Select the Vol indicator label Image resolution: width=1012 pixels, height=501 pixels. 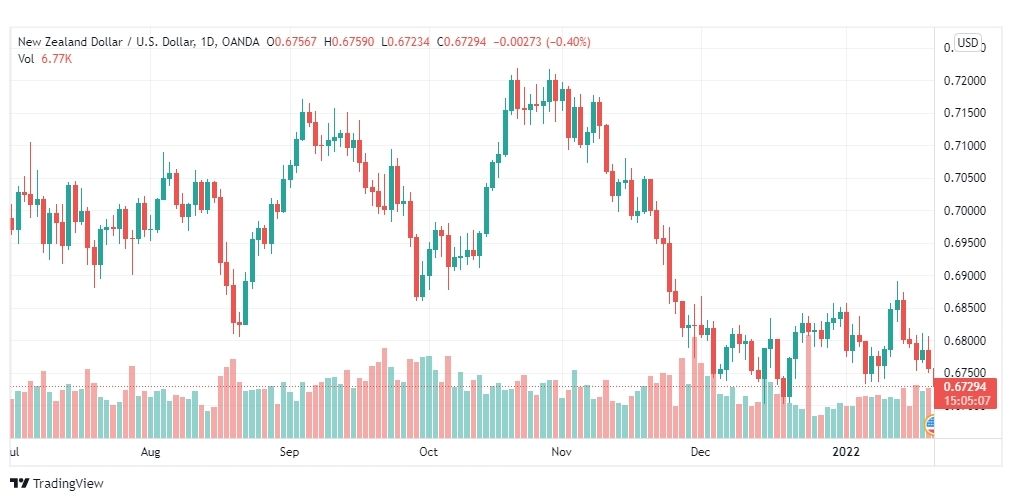pyautogui.click(x=25, y=58)
